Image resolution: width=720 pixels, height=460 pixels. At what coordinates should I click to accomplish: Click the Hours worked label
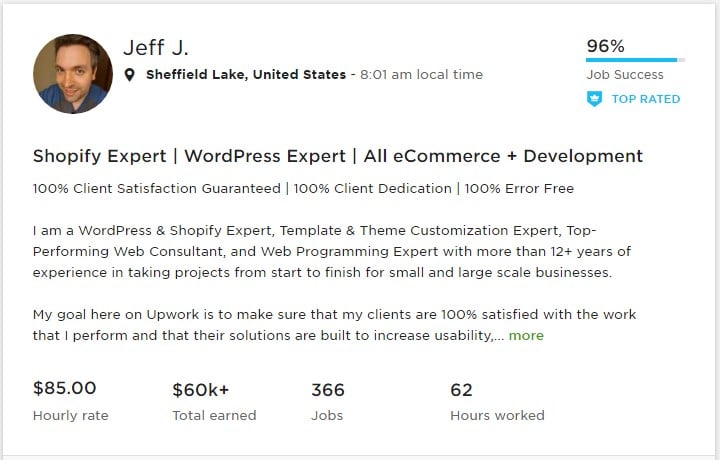tap(497, 415)
